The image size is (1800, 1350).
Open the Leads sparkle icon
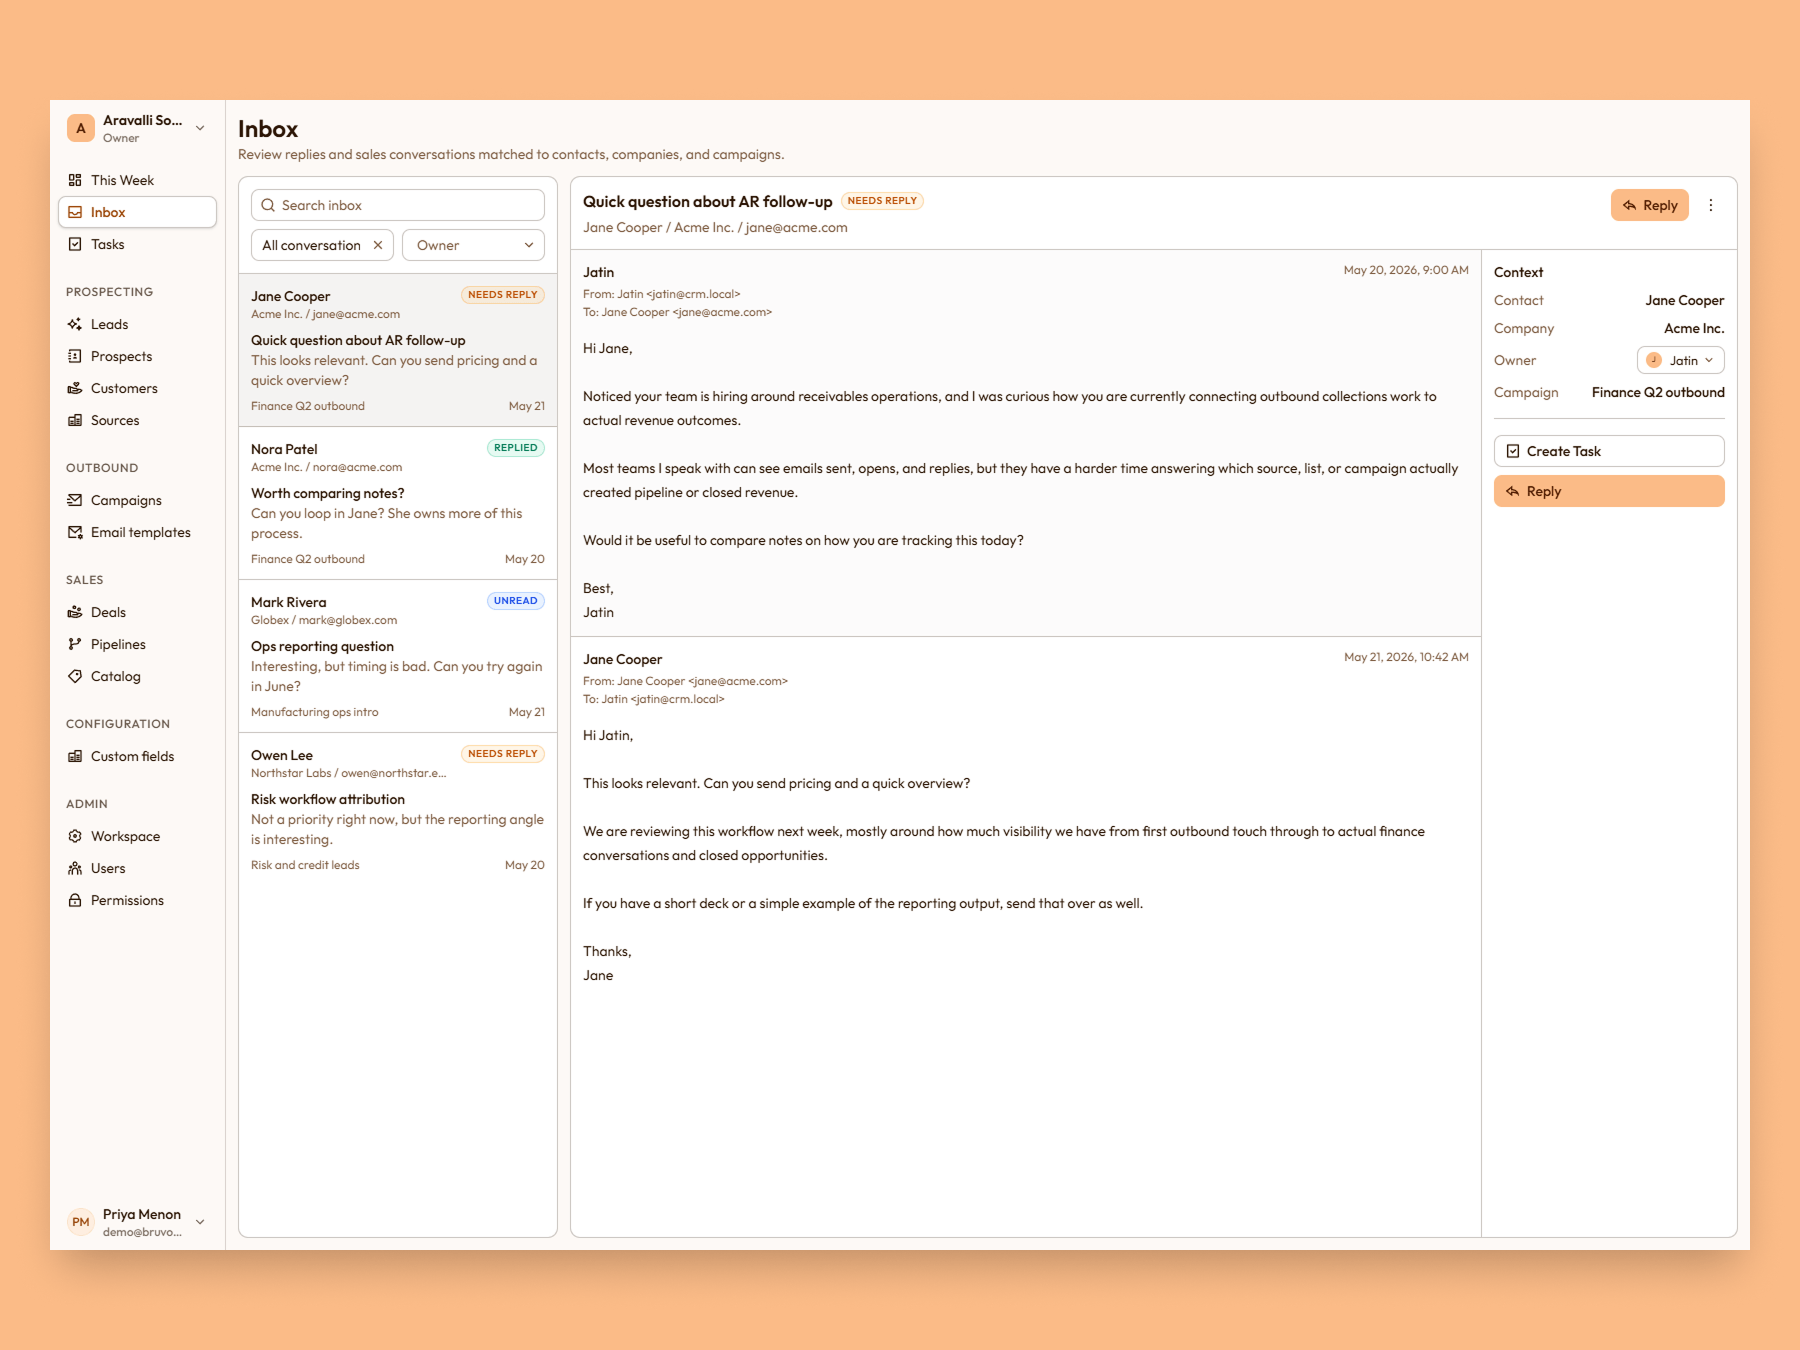tap(75, 324)
